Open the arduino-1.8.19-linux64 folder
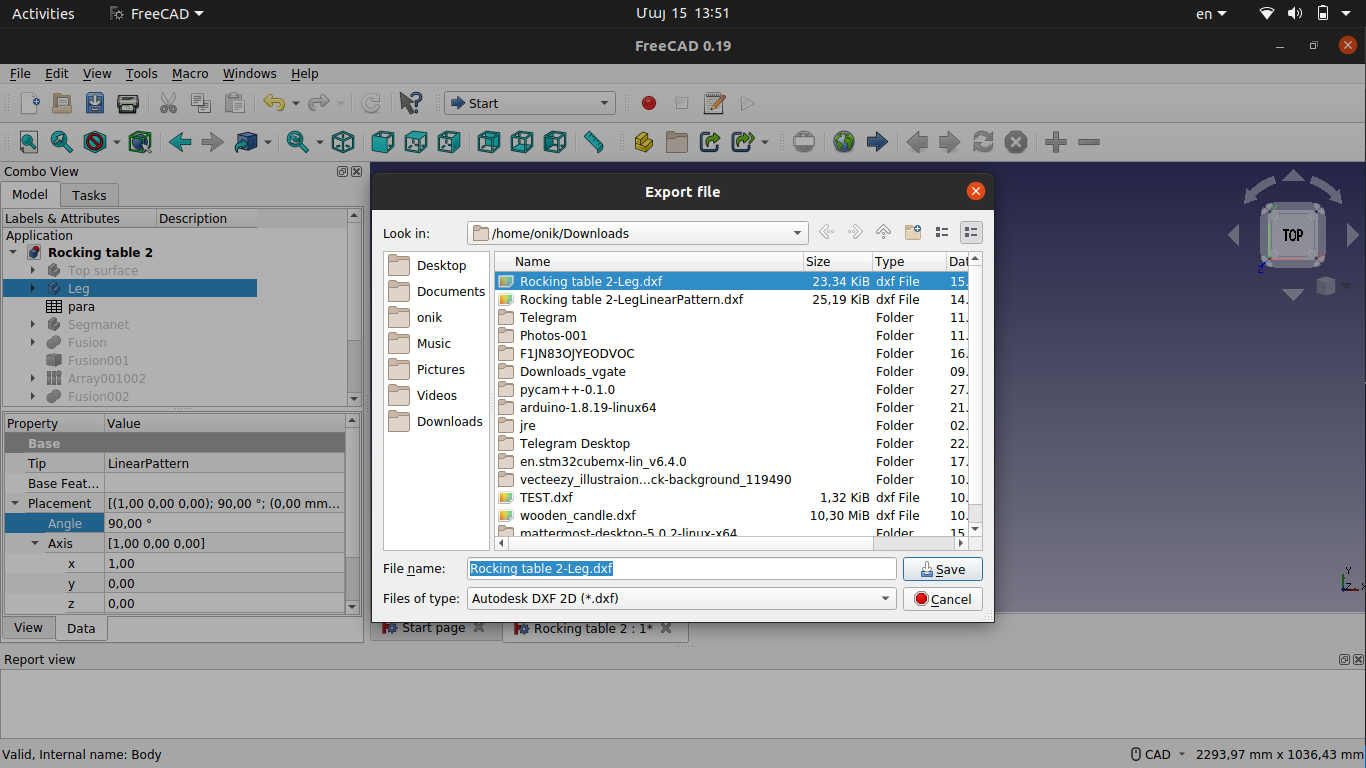 [588, 407]
